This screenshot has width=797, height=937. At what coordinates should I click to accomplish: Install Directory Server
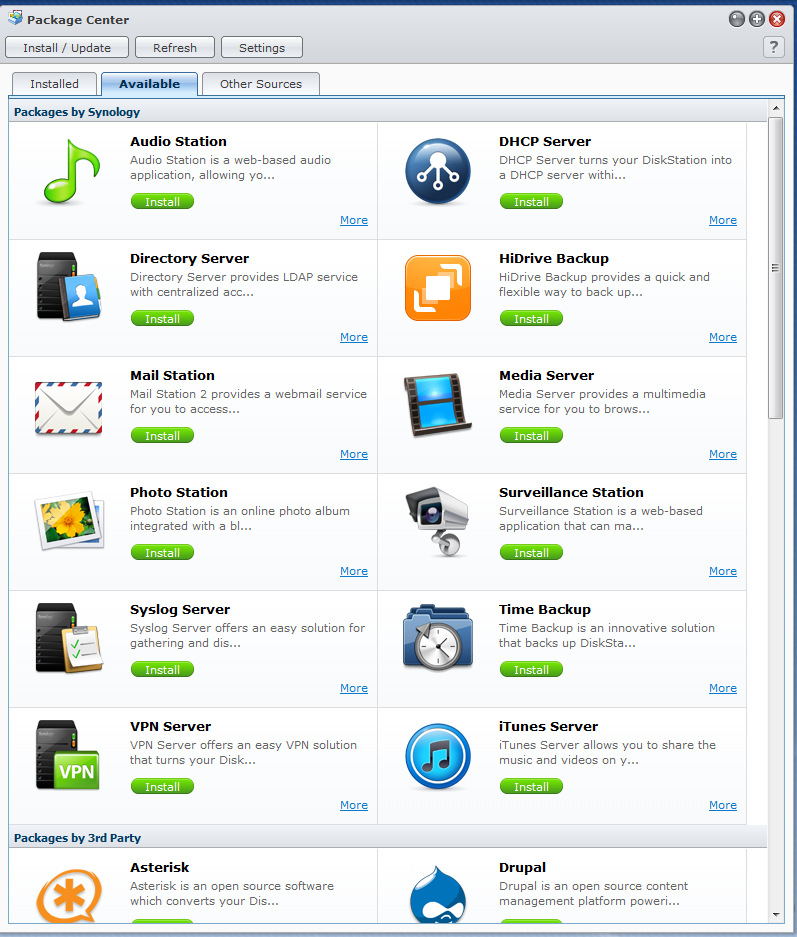click(x=163, y=319)
